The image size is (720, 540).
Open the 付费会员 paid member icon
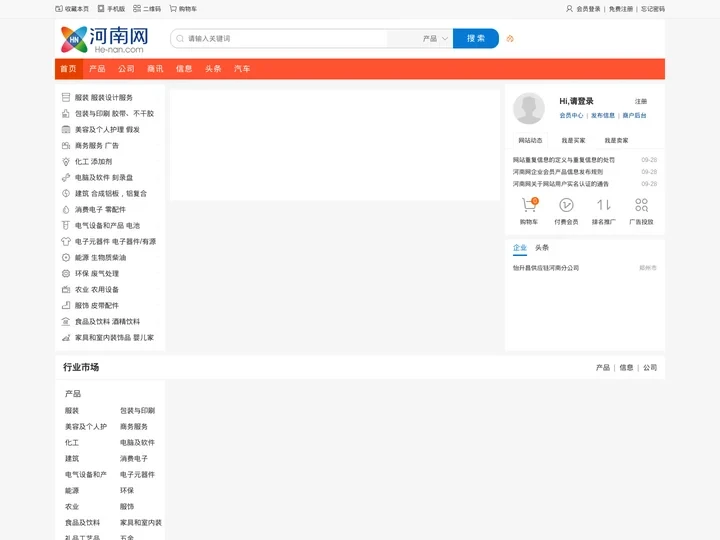(566, 205)
